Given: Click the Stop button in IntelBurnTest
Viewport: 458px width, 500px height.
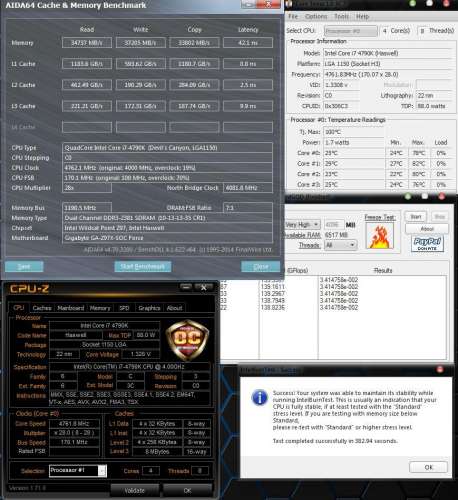Looking at the screenshot, I should tap(440, 217).
